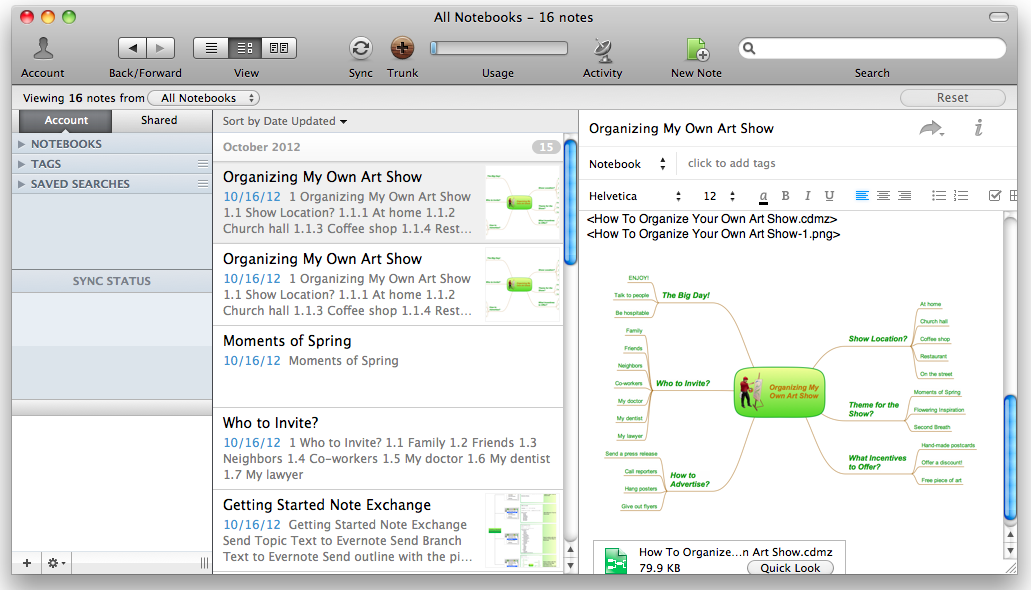
Task: Open Sort by Date Updated menu
Action: pos(285,121)
